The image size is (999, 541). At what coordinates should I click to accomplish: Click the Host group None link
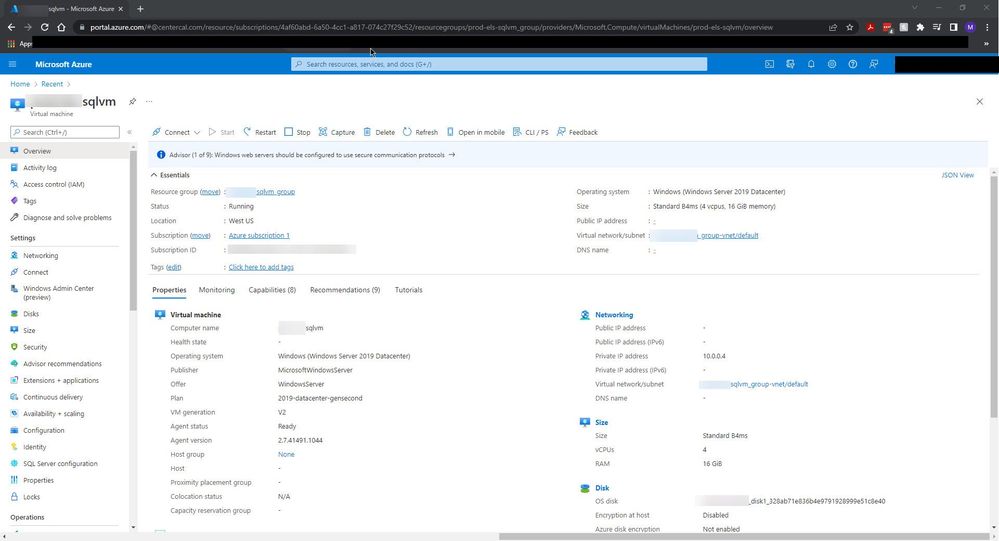(x=286, y=454)
